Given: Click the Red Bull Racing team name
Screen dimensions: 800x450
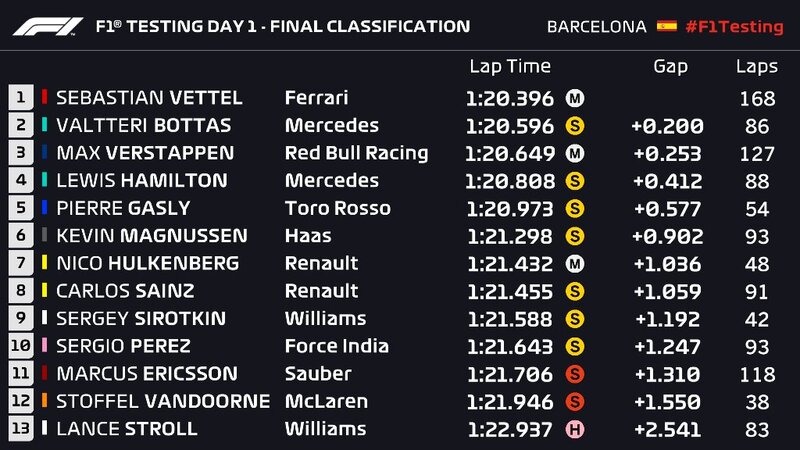Looking at the screenshot, I should pos(356,153).
